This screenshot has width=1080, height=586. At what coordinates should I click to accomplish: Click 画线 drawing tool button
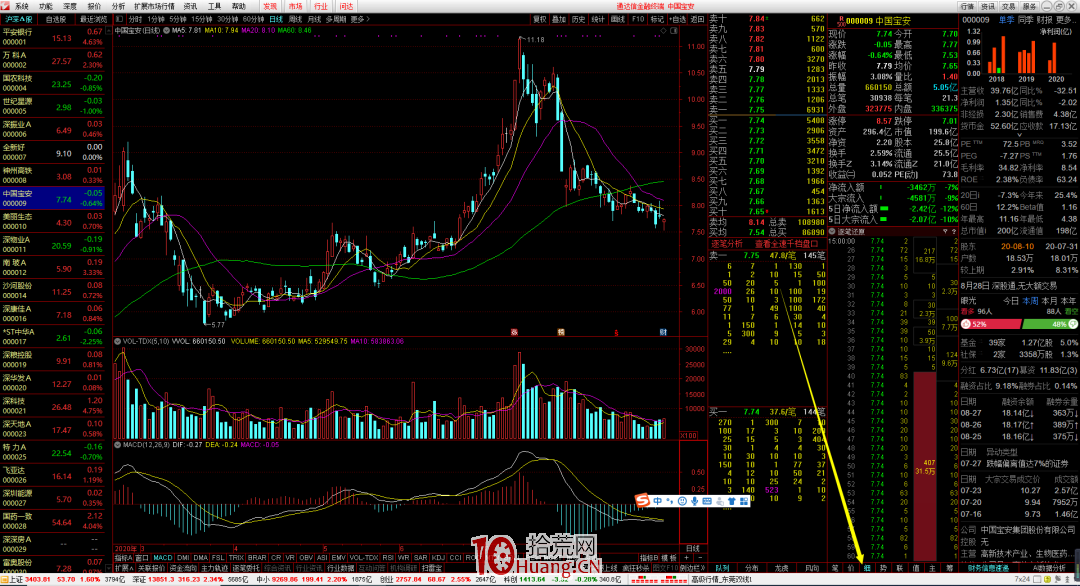(x=618, y=19)
